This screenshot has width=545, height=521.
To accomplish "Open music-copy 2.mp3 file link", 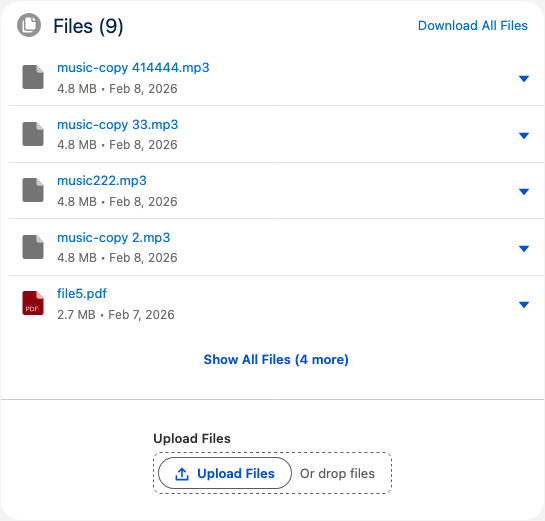I will pos(114,238).
